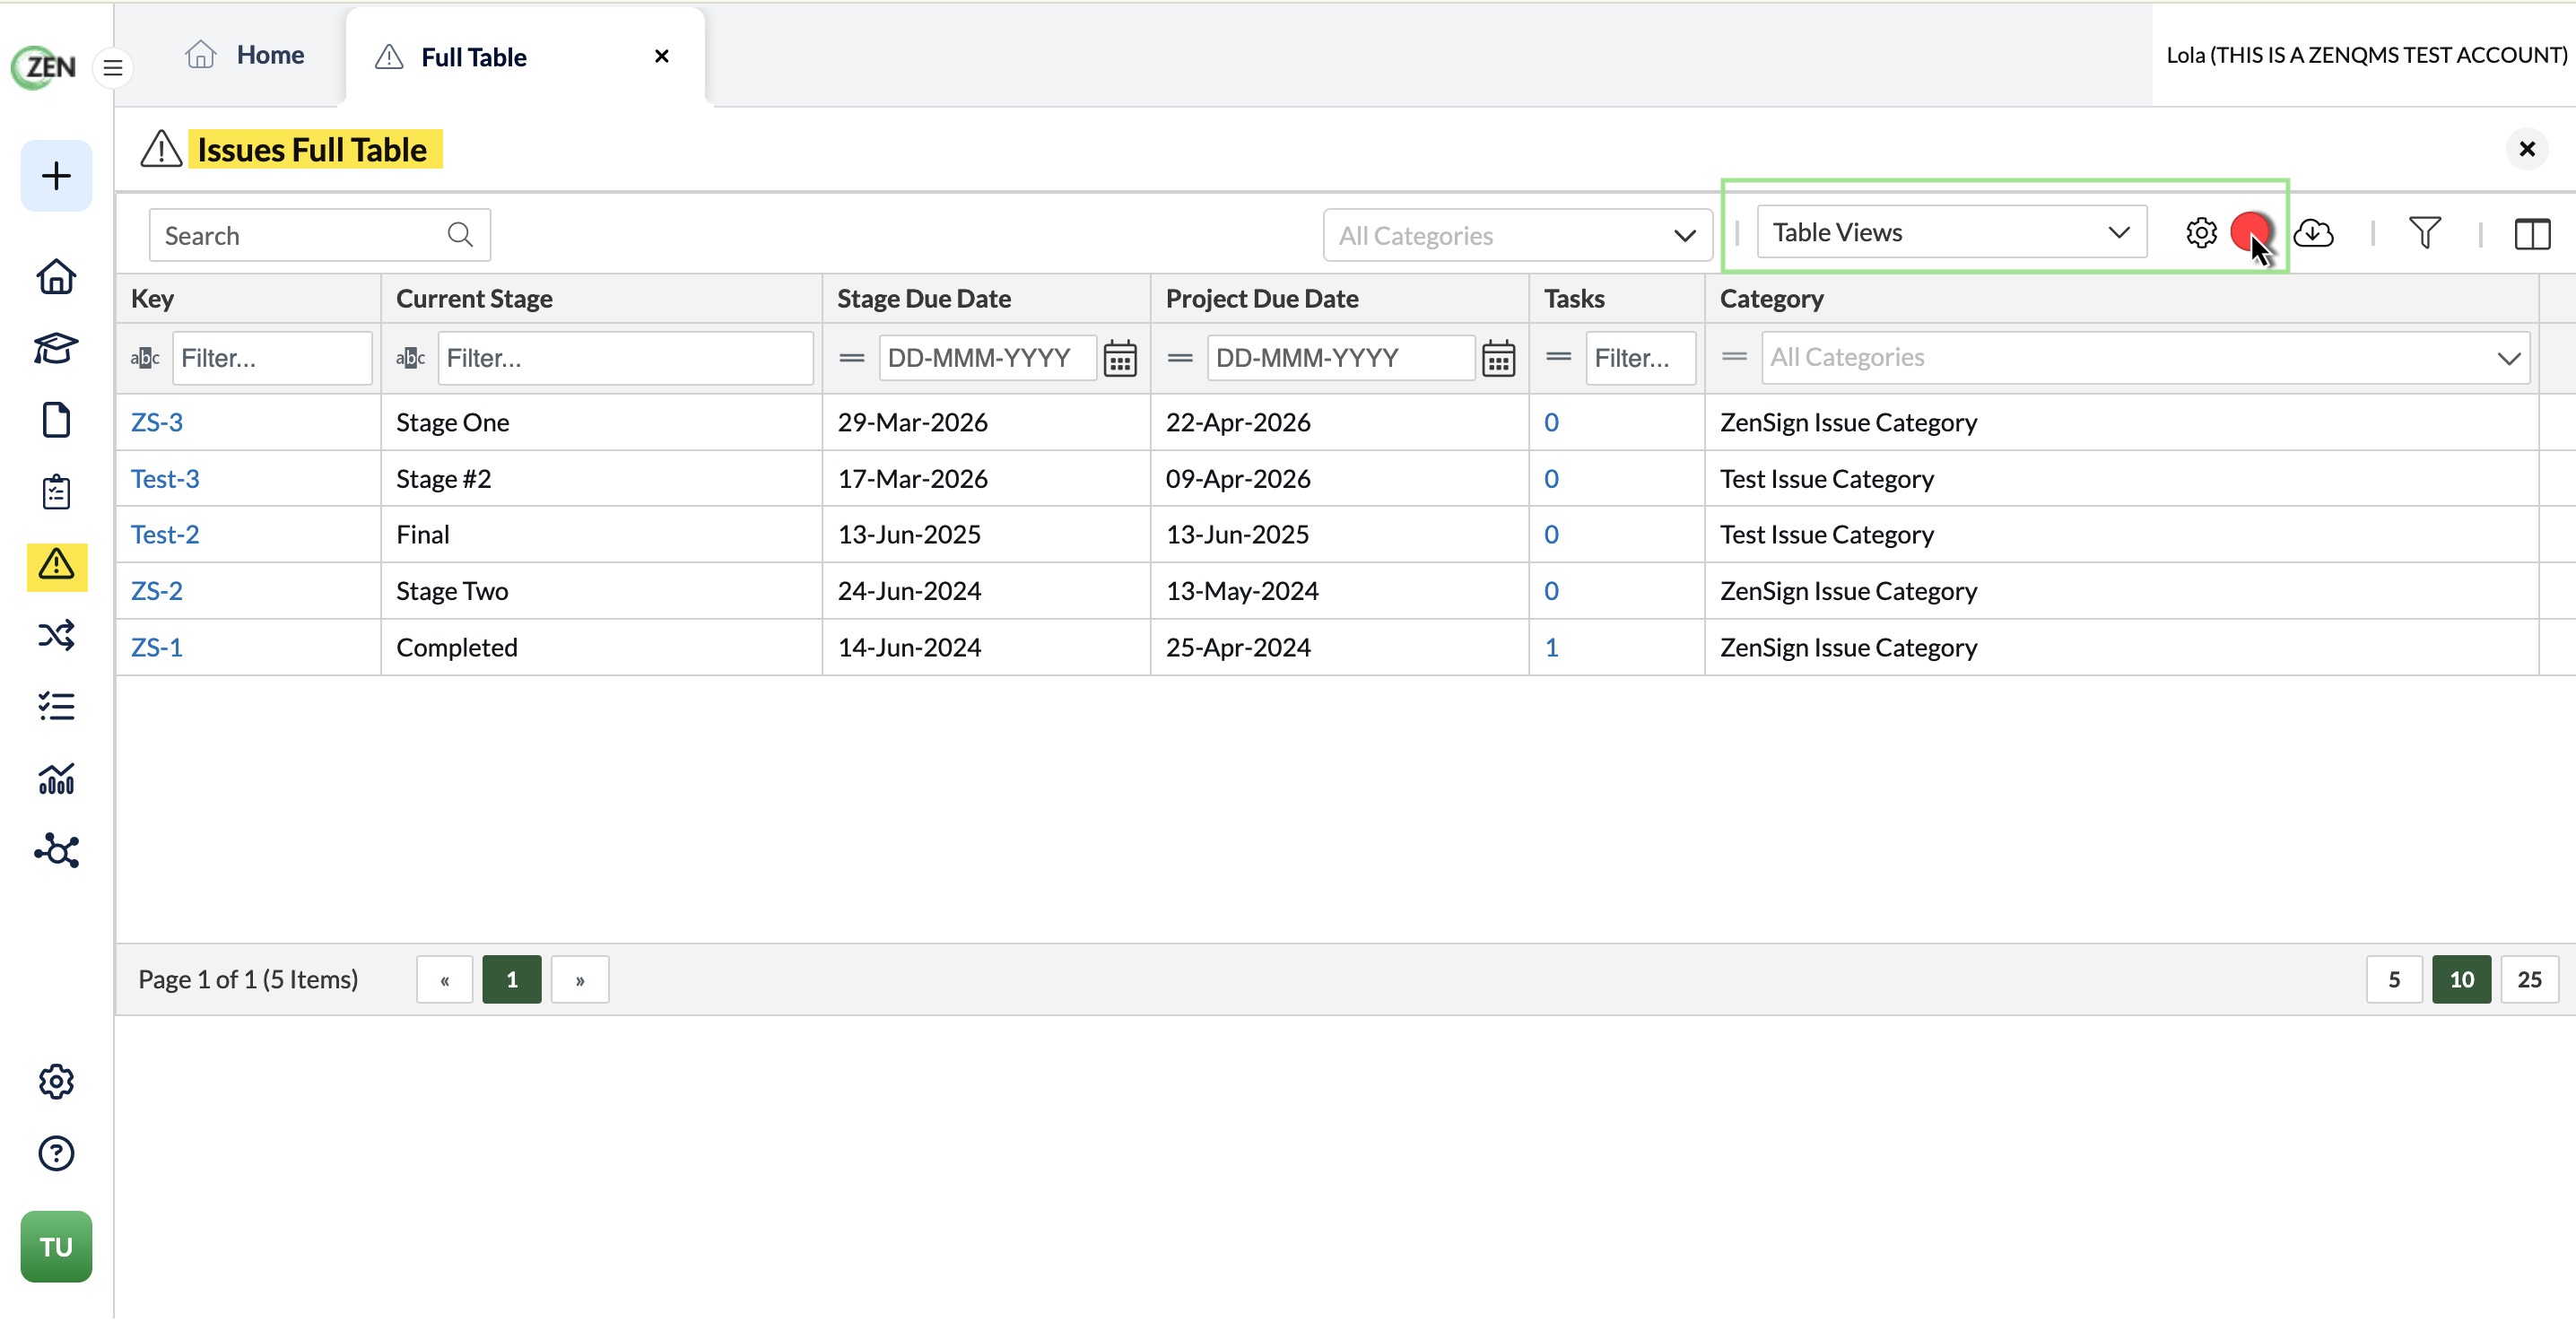Screen dimensions: 2576x1322
Task: Open issue ZS-2 link
Action: [x=157, y=591]
